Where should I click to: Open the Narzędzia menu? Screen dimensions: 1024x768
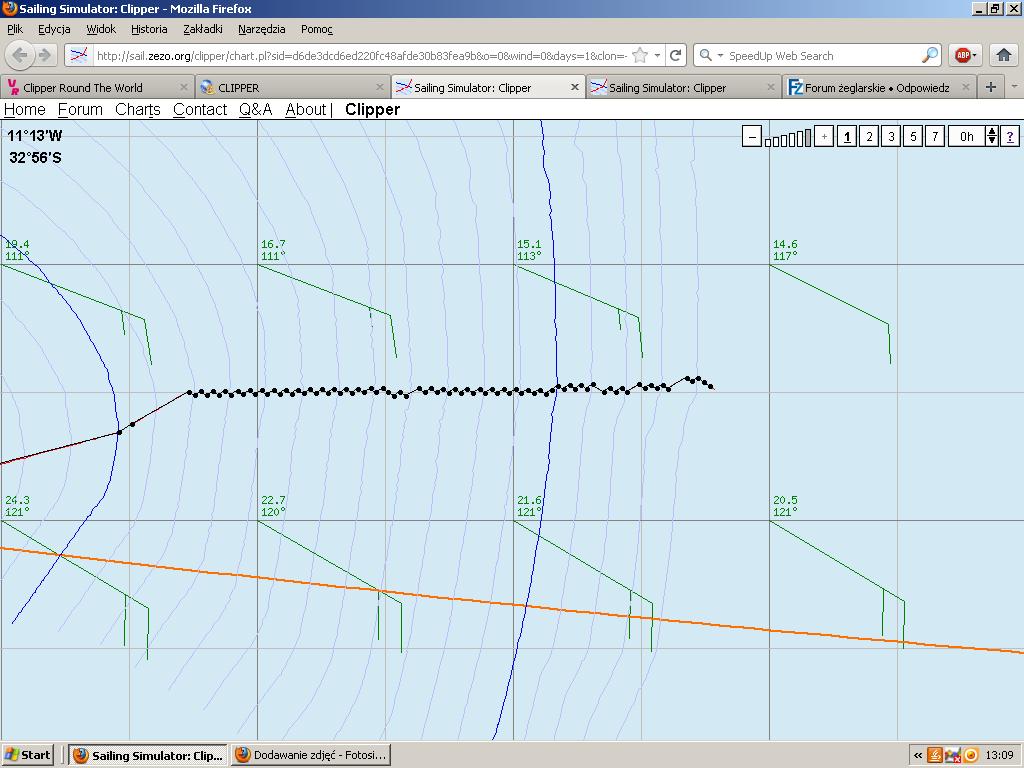pos(261,29)
